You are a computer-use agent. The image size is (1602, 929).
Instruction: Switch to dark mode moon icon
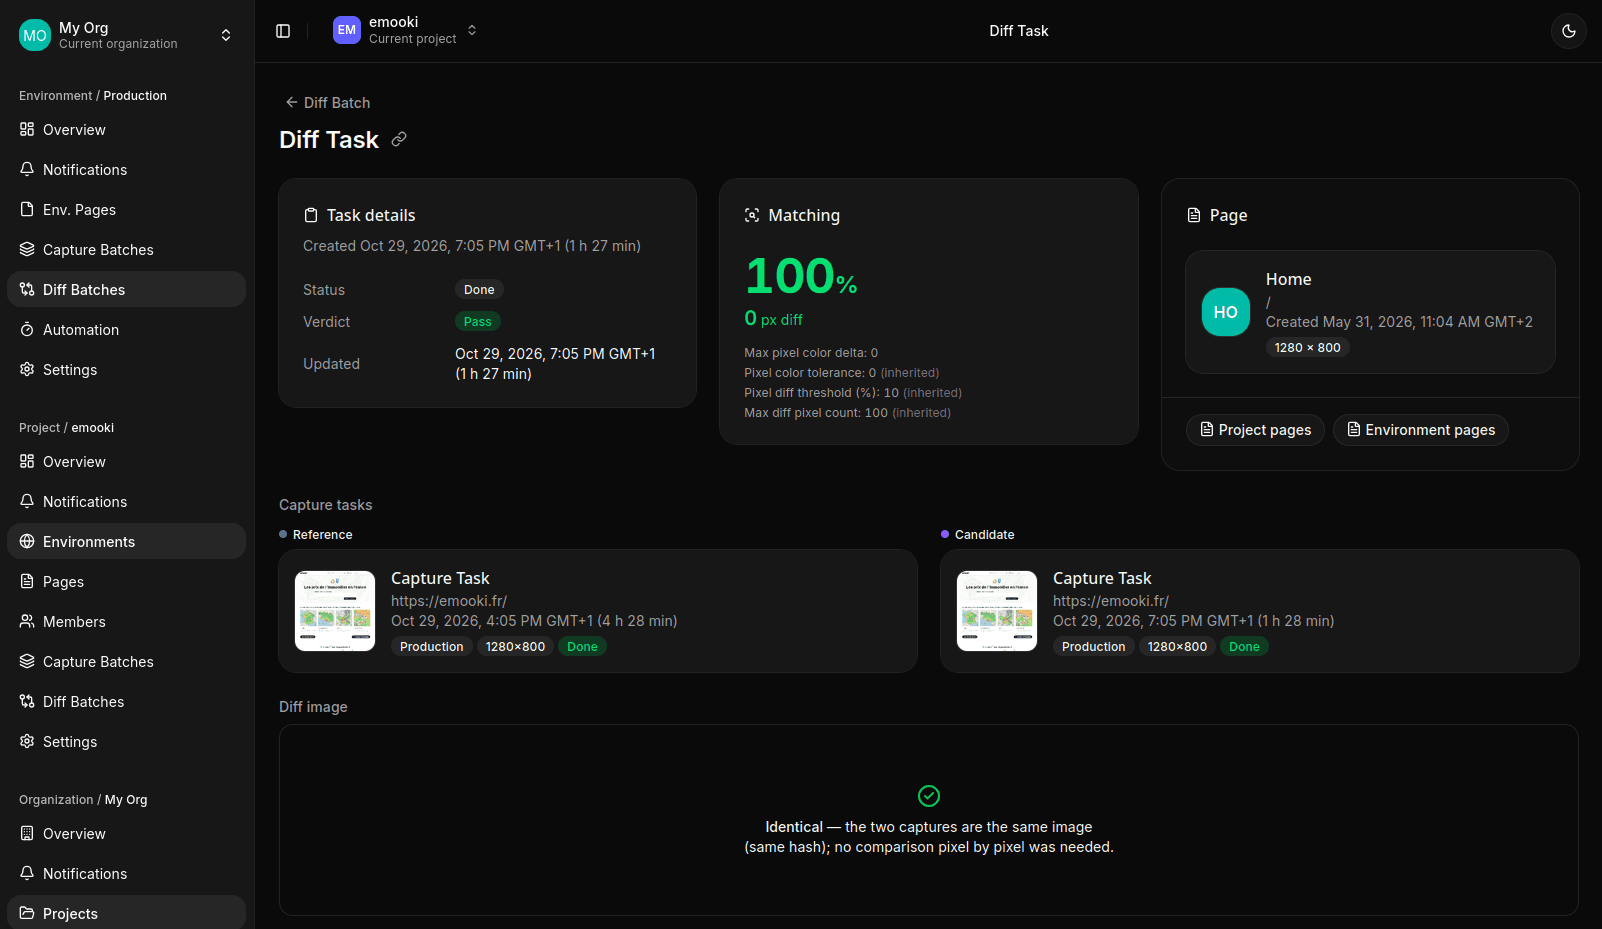pyautogui.click(x=1569, y=31)
